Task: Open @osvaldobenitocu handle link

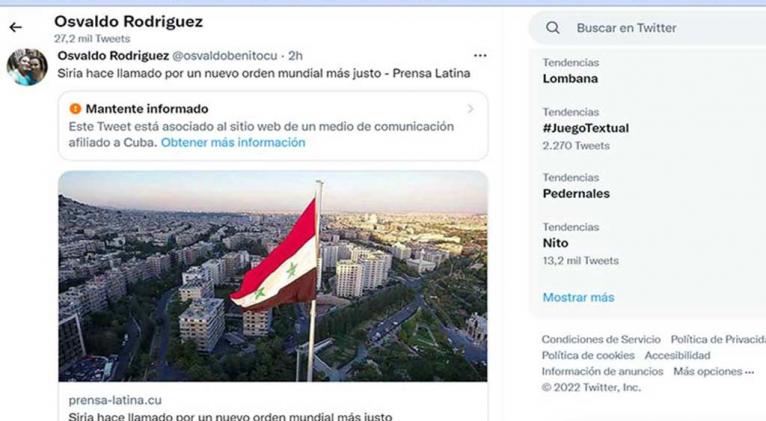Action: [x=225, y=56]
